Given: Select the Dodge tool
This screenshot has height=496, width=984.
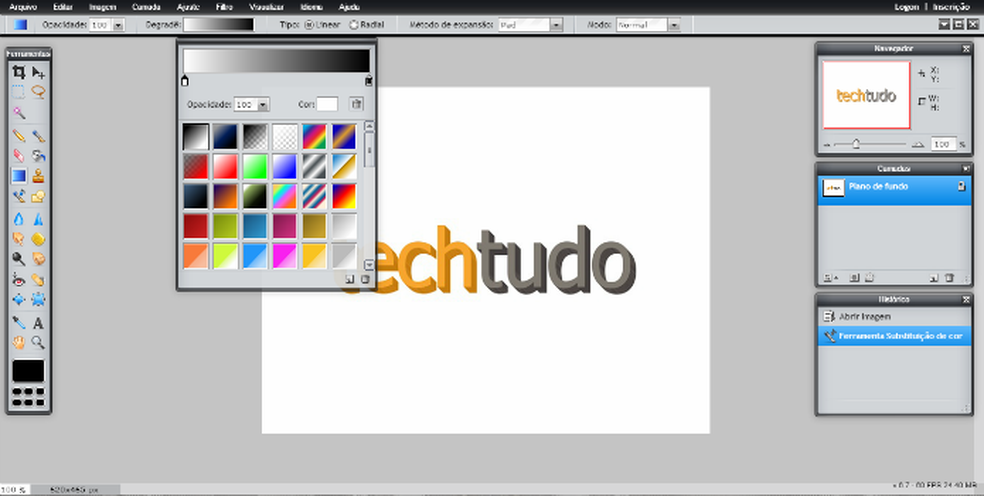Looking at the screenshot, I should tap(19, 259).
